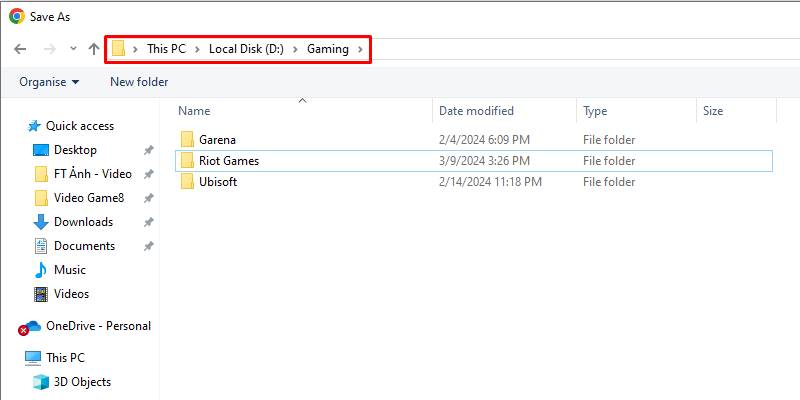Expand the chevron after Gaming in path
Viewport: 800px width, 400px height.
point(360,49)
